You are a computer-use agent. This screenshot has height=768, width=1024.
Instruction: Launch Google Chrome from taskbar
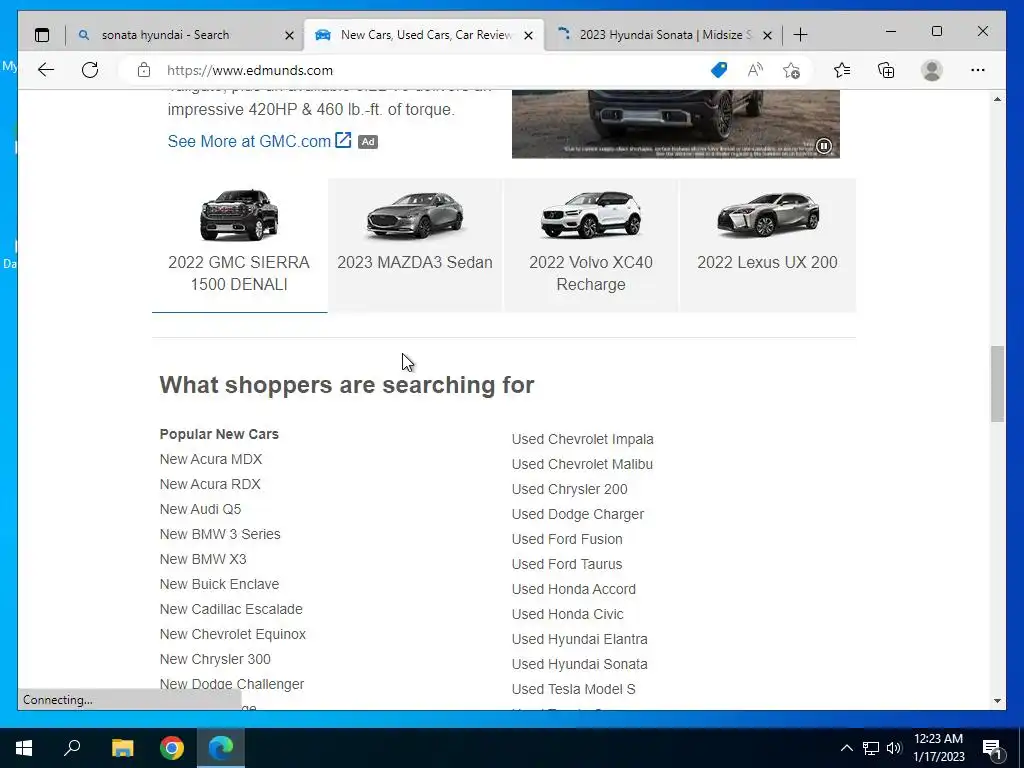(x=172, y=748)
